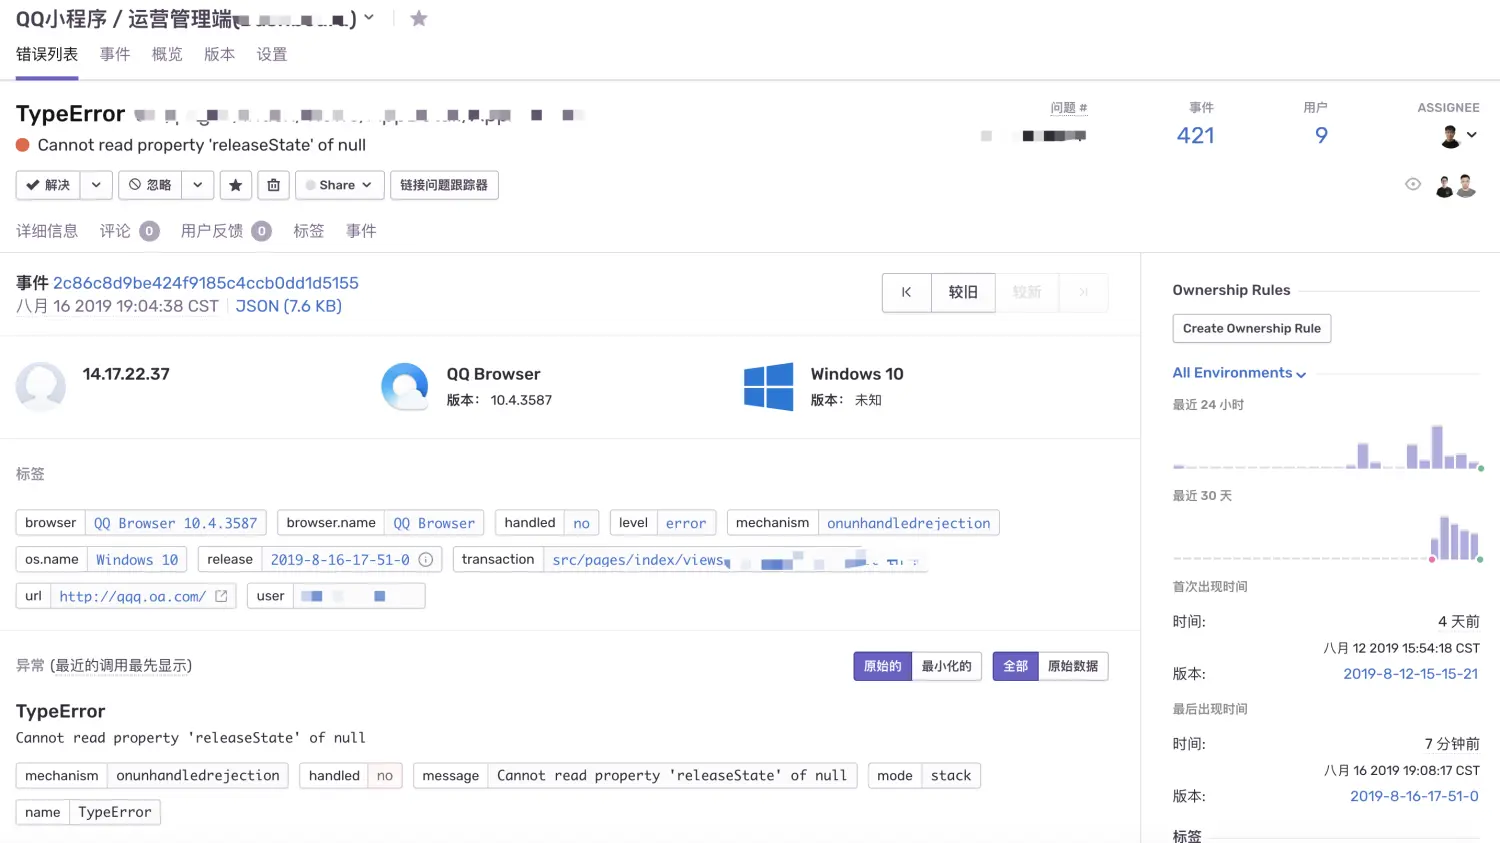This screenshot has width=1500, height=843.
Task: Open the Share dropdown
Action: [339, 185]
